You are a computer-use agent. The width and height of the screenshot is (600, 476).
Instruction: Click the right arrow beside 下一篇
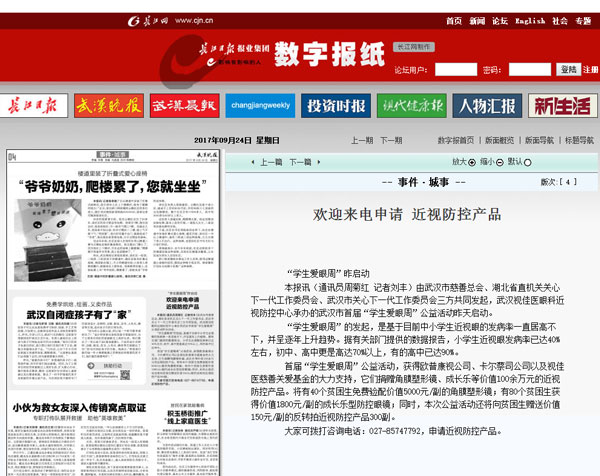point(319,162)
